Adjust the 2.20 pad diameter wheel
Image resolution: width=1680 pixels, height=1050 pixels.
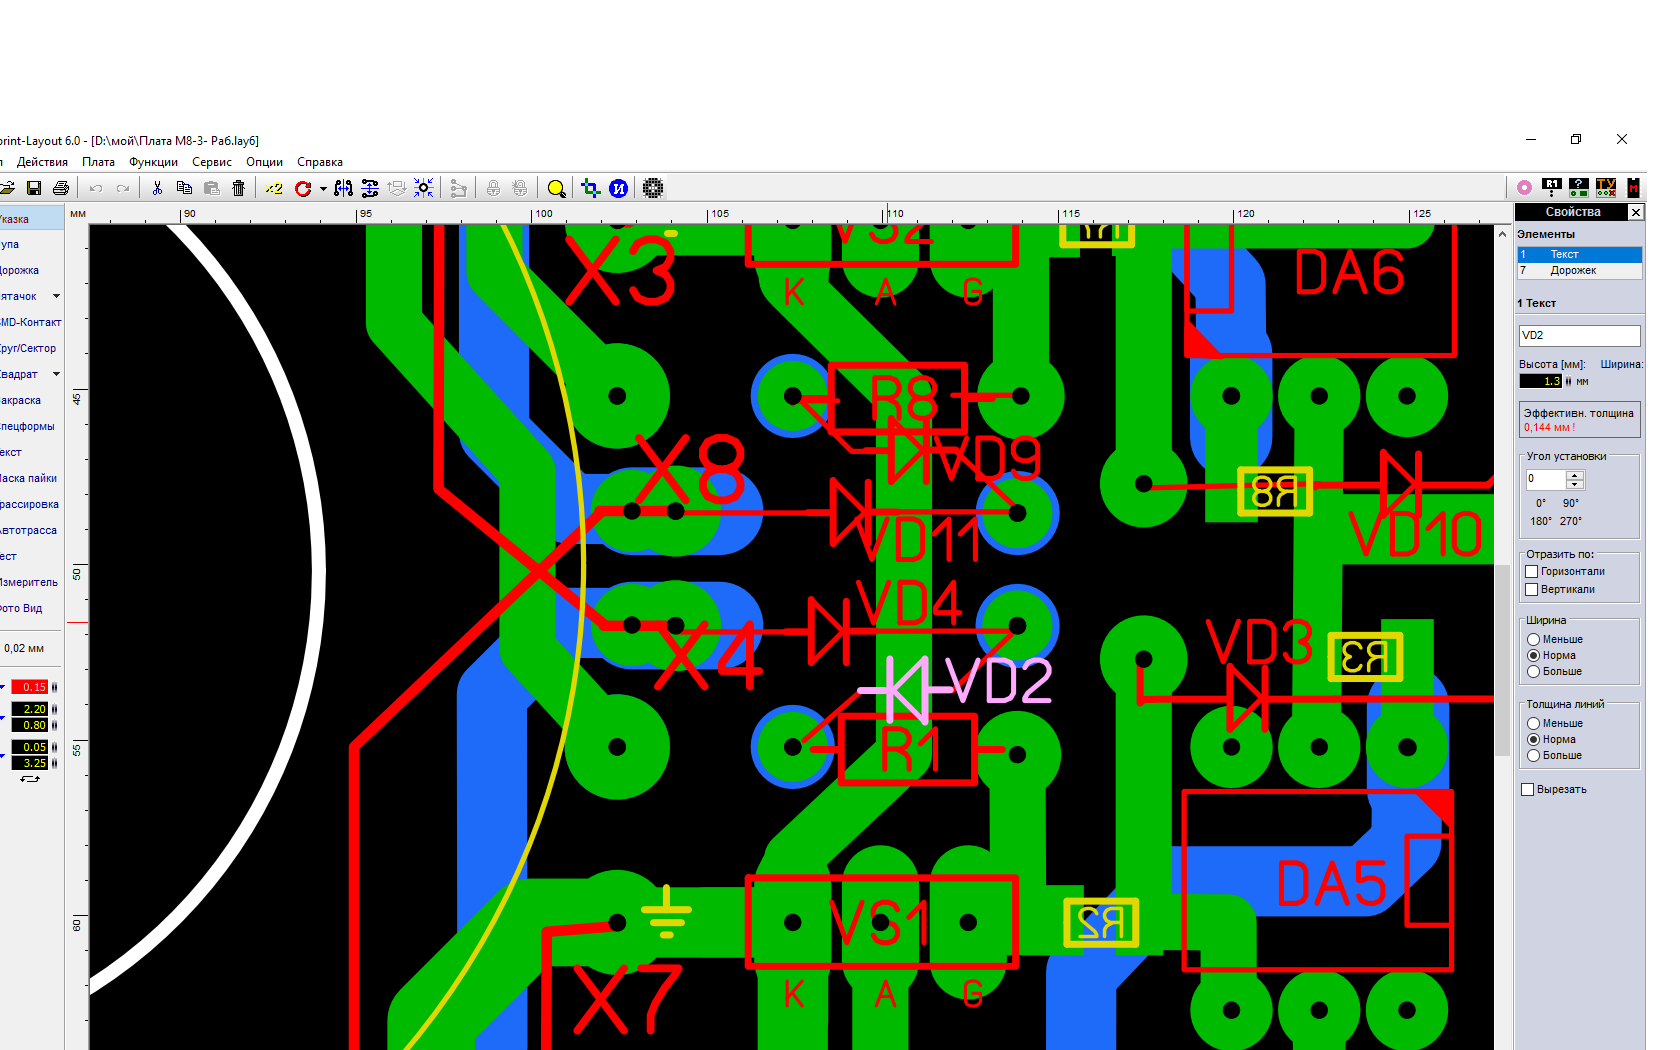coord(54,709)
